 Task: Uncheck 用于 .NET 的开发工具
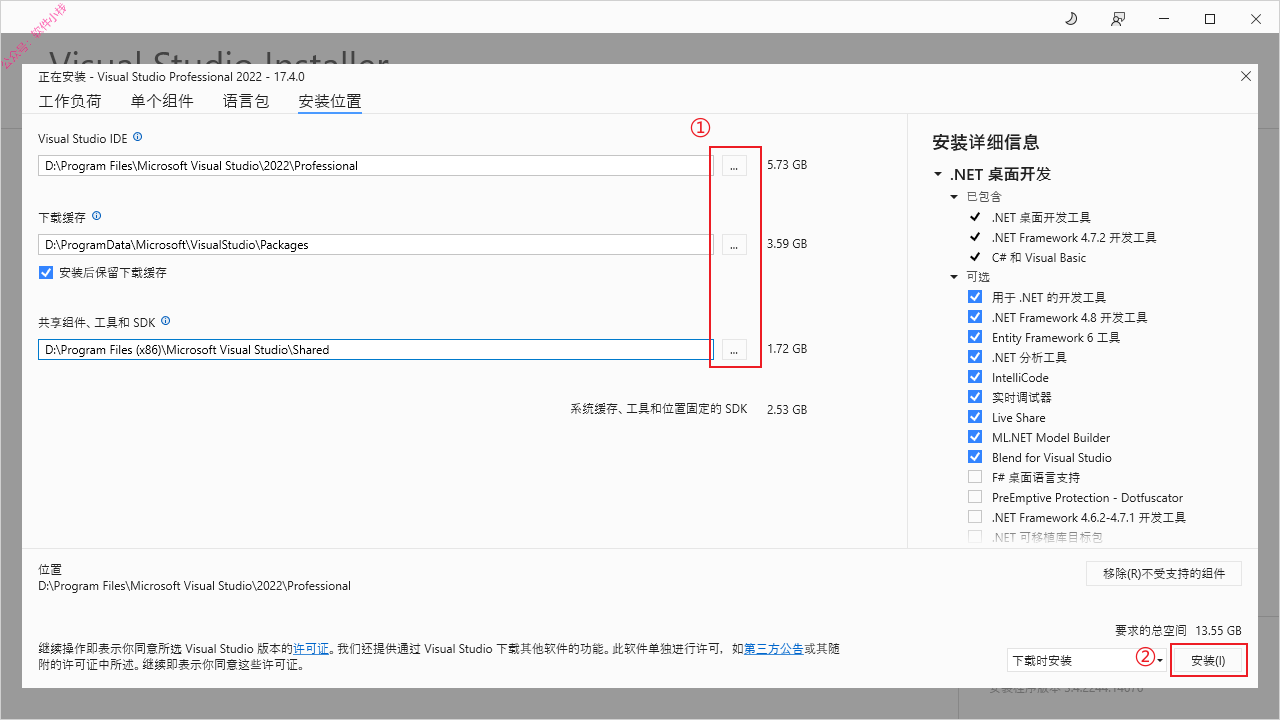click(x=975, y=297)
